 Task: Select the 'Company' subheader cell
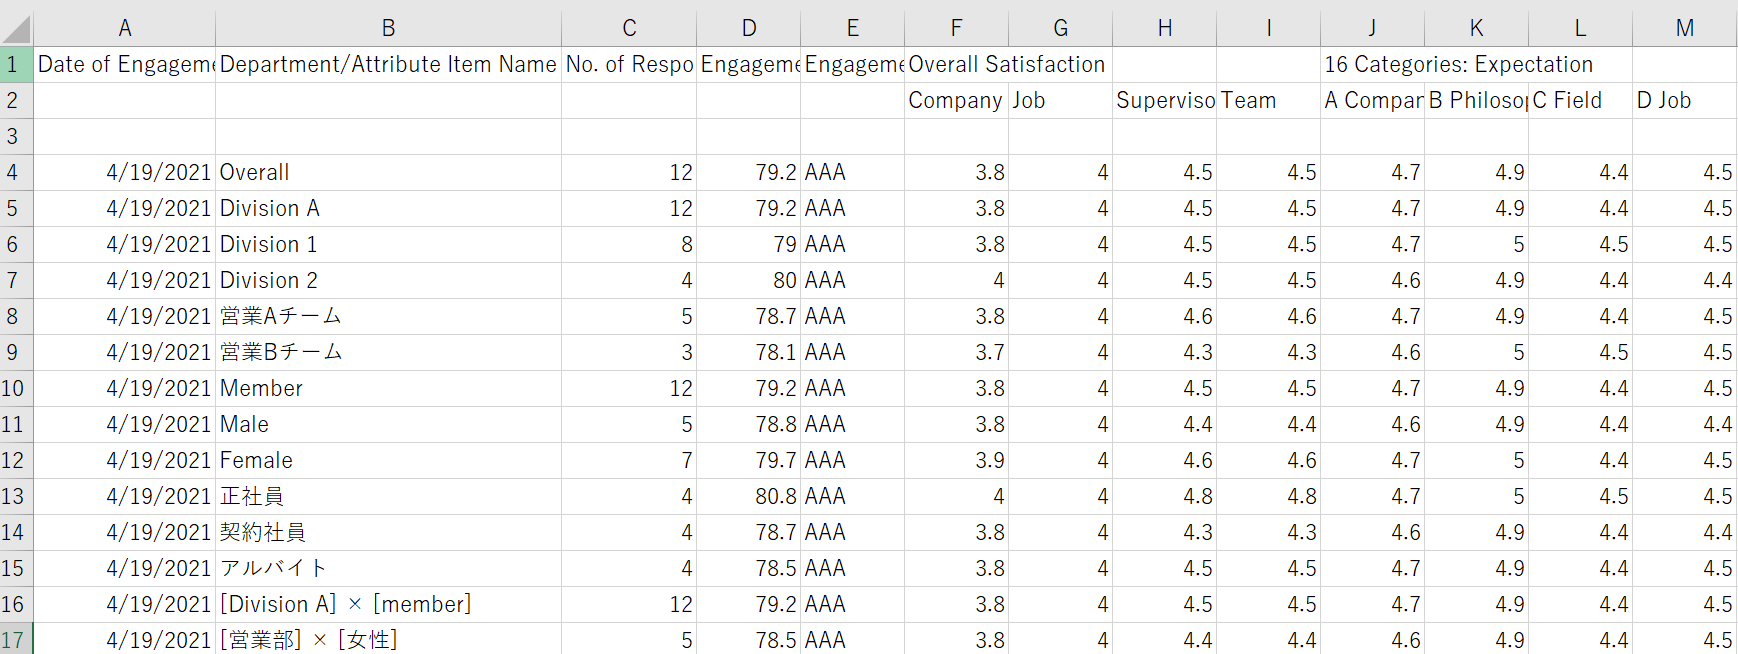coord(955,101)
